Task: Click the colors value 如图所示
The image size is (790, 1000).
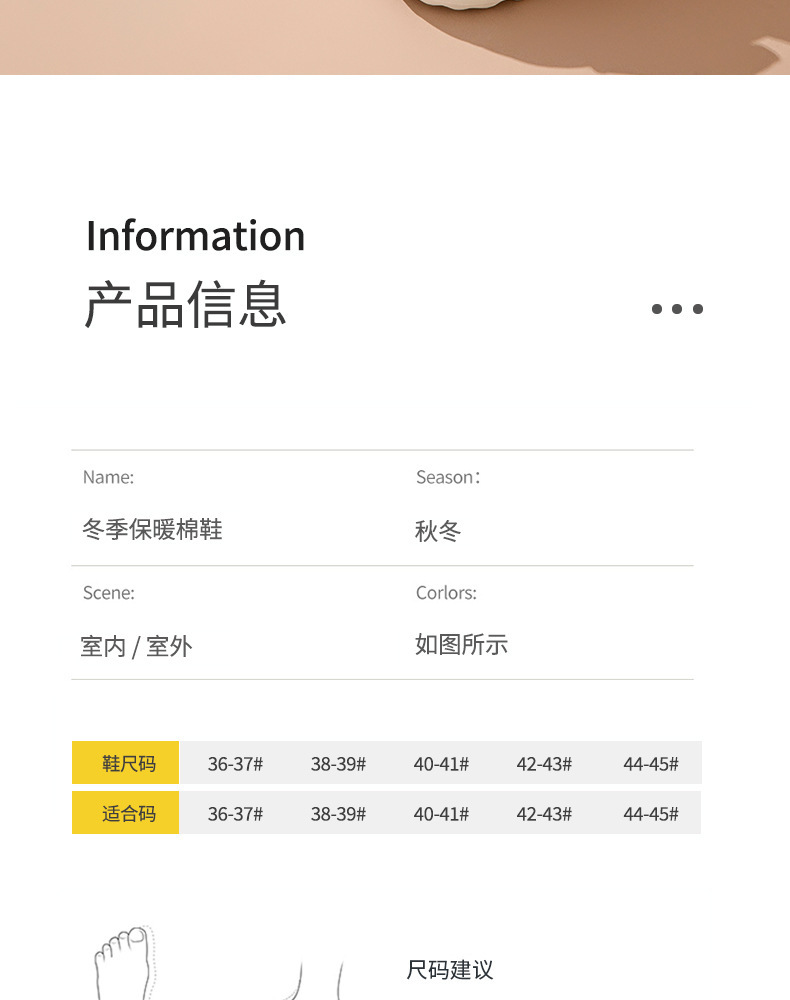Action: (461, 645)
